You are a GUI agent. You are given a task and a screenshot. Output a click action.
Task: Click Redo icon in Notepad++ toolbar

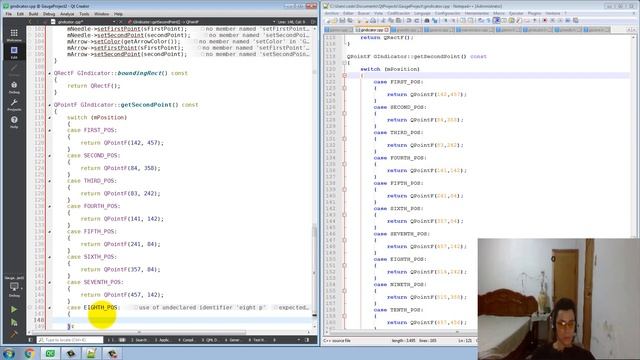pos(416,20)
